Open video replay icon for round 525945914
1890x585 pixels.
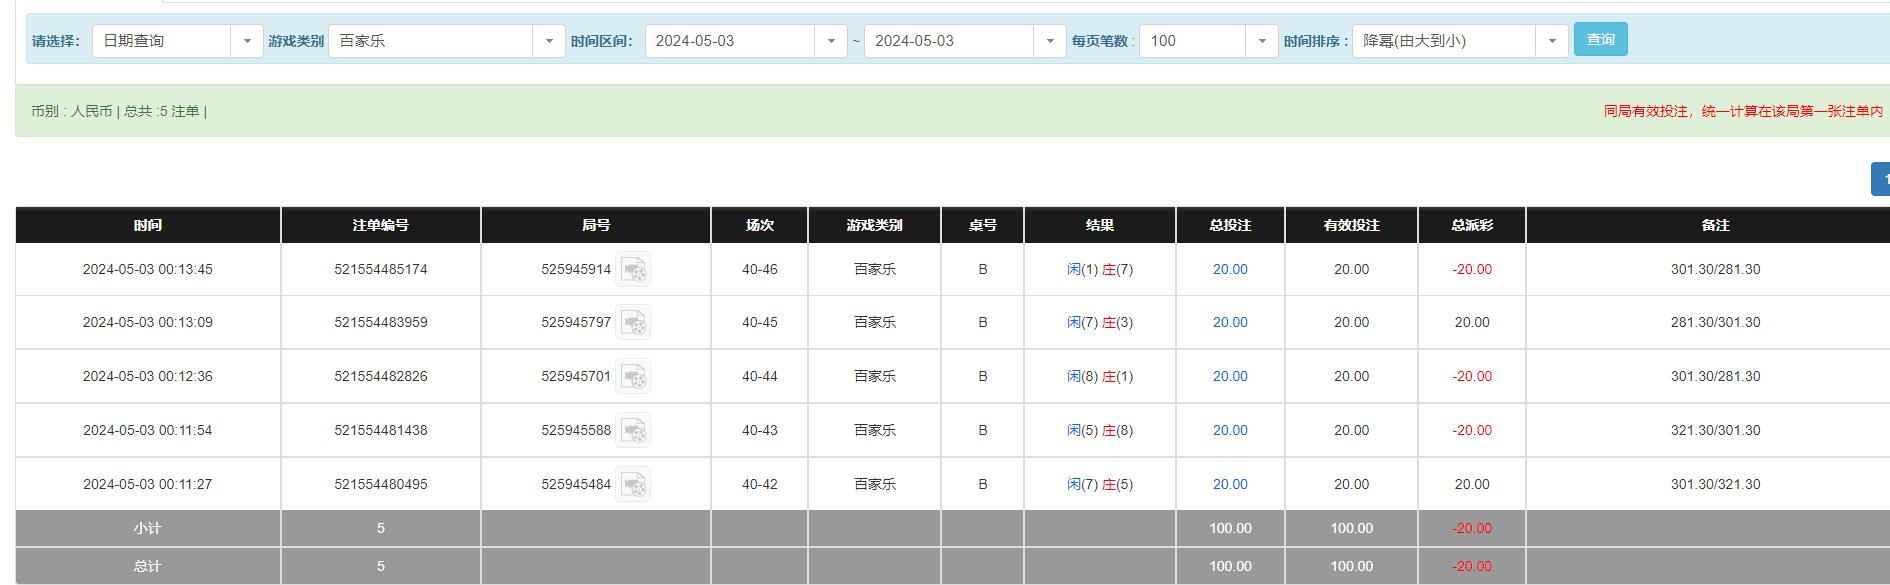coord(633,270)
